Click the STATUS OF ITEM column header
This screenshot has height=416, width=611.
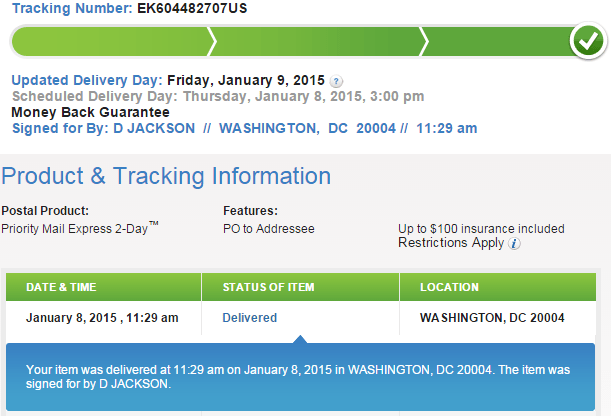click(x=268, y=287)
